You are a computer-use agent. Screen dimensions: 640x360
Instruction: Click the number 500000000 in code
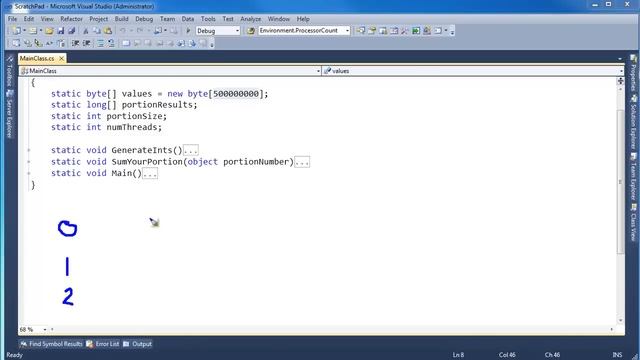236,94
